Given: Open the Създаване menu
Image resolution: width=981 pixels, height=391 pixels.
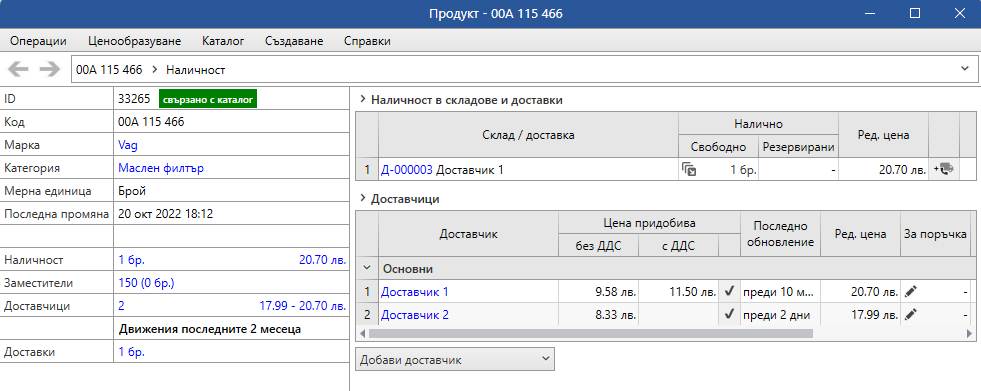Looking at the screenshot, I should [294, 41].
